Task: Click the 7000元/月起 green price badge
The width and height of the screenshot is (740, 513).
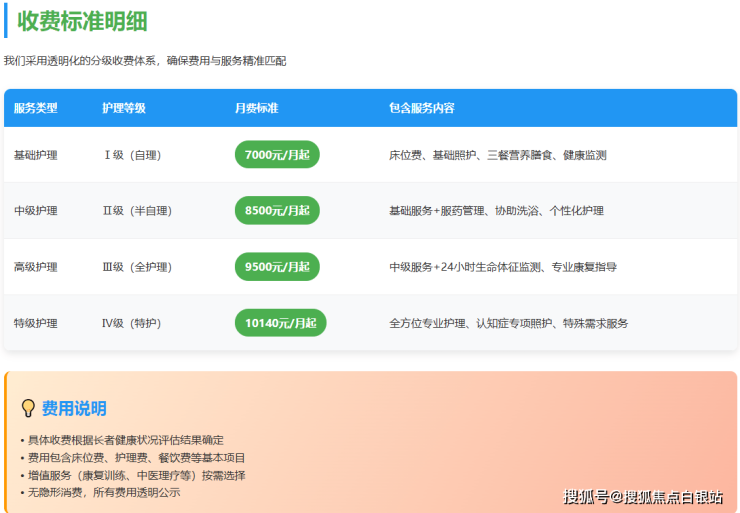Action: [x=277, y=155]
